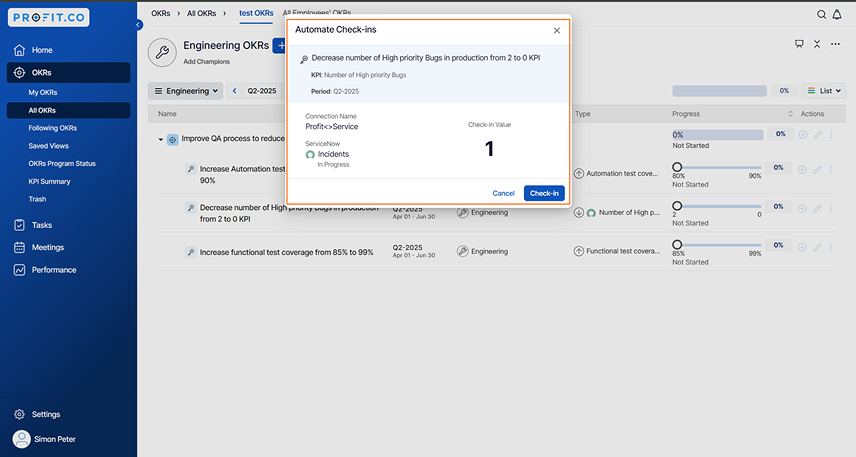Viewport: 856px width, 457px height.
Task: Close the Automate Check-ins dialog
Action: click(x=556, y=31)
